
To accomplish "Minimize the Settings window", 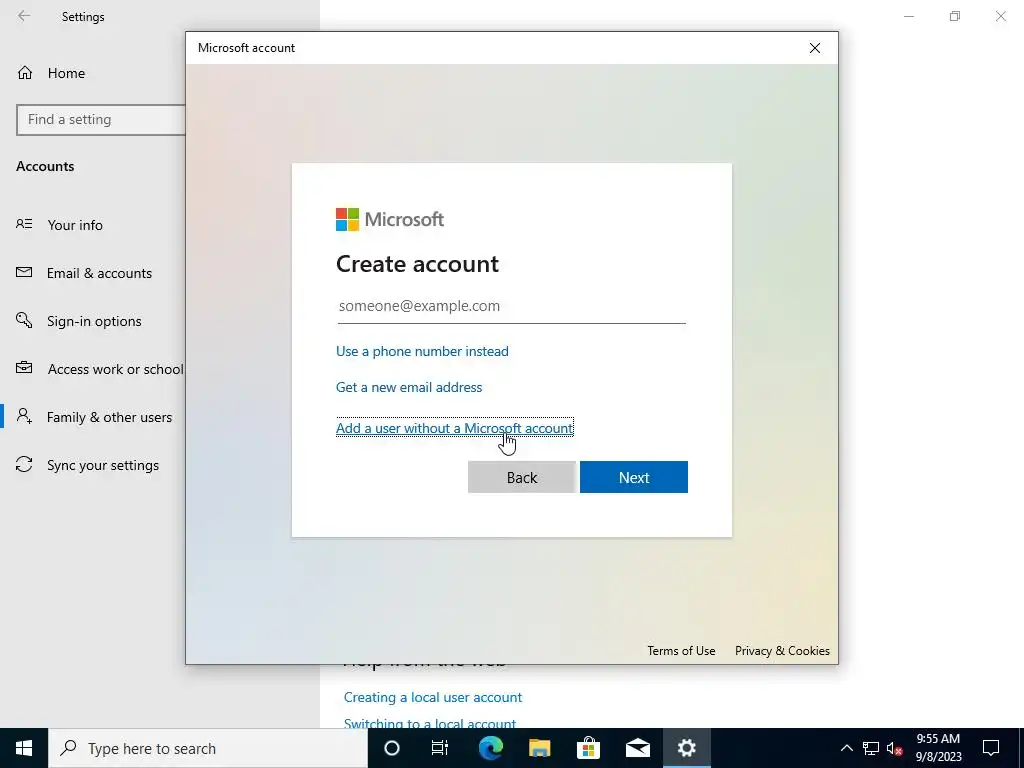I will click(908, 16).
